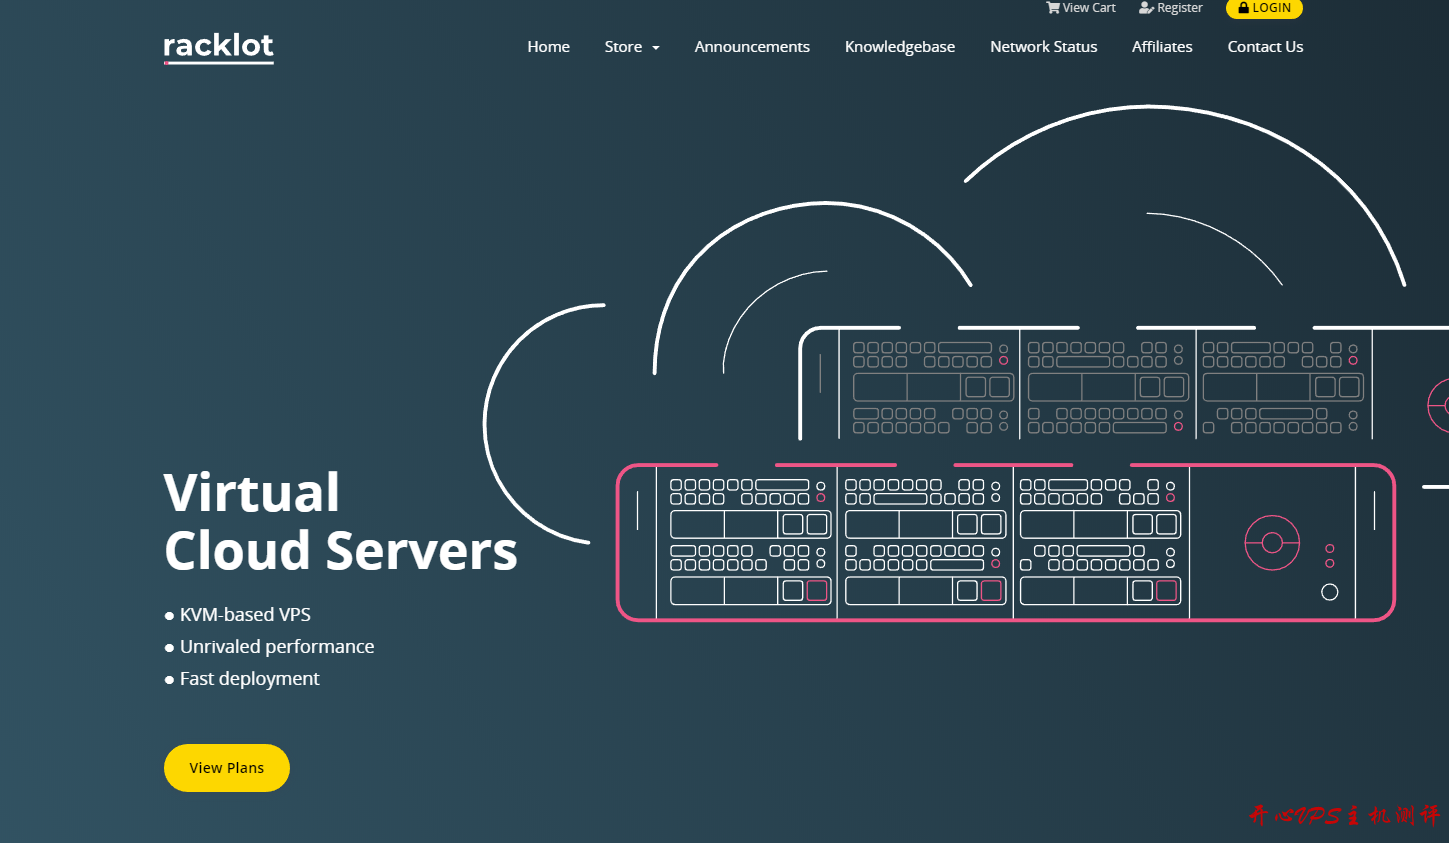Select Contact Us in the navigation
This screenshot has width=1449, height=843.
click(x=1265, y=47)
